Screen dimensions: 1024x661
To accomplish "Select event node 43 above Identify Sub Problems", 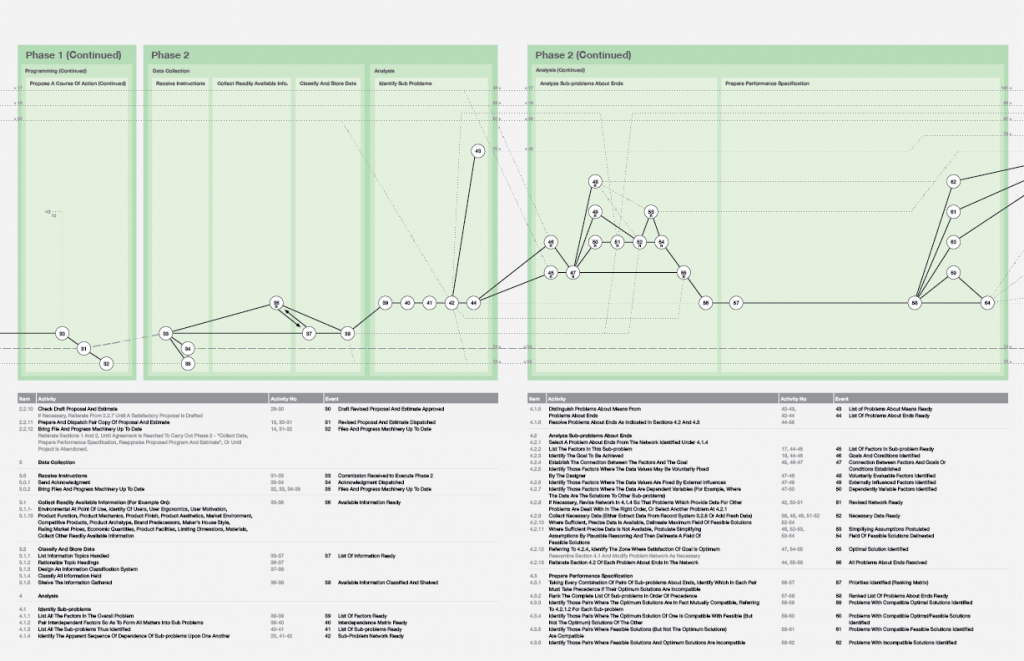I will 477,151.
